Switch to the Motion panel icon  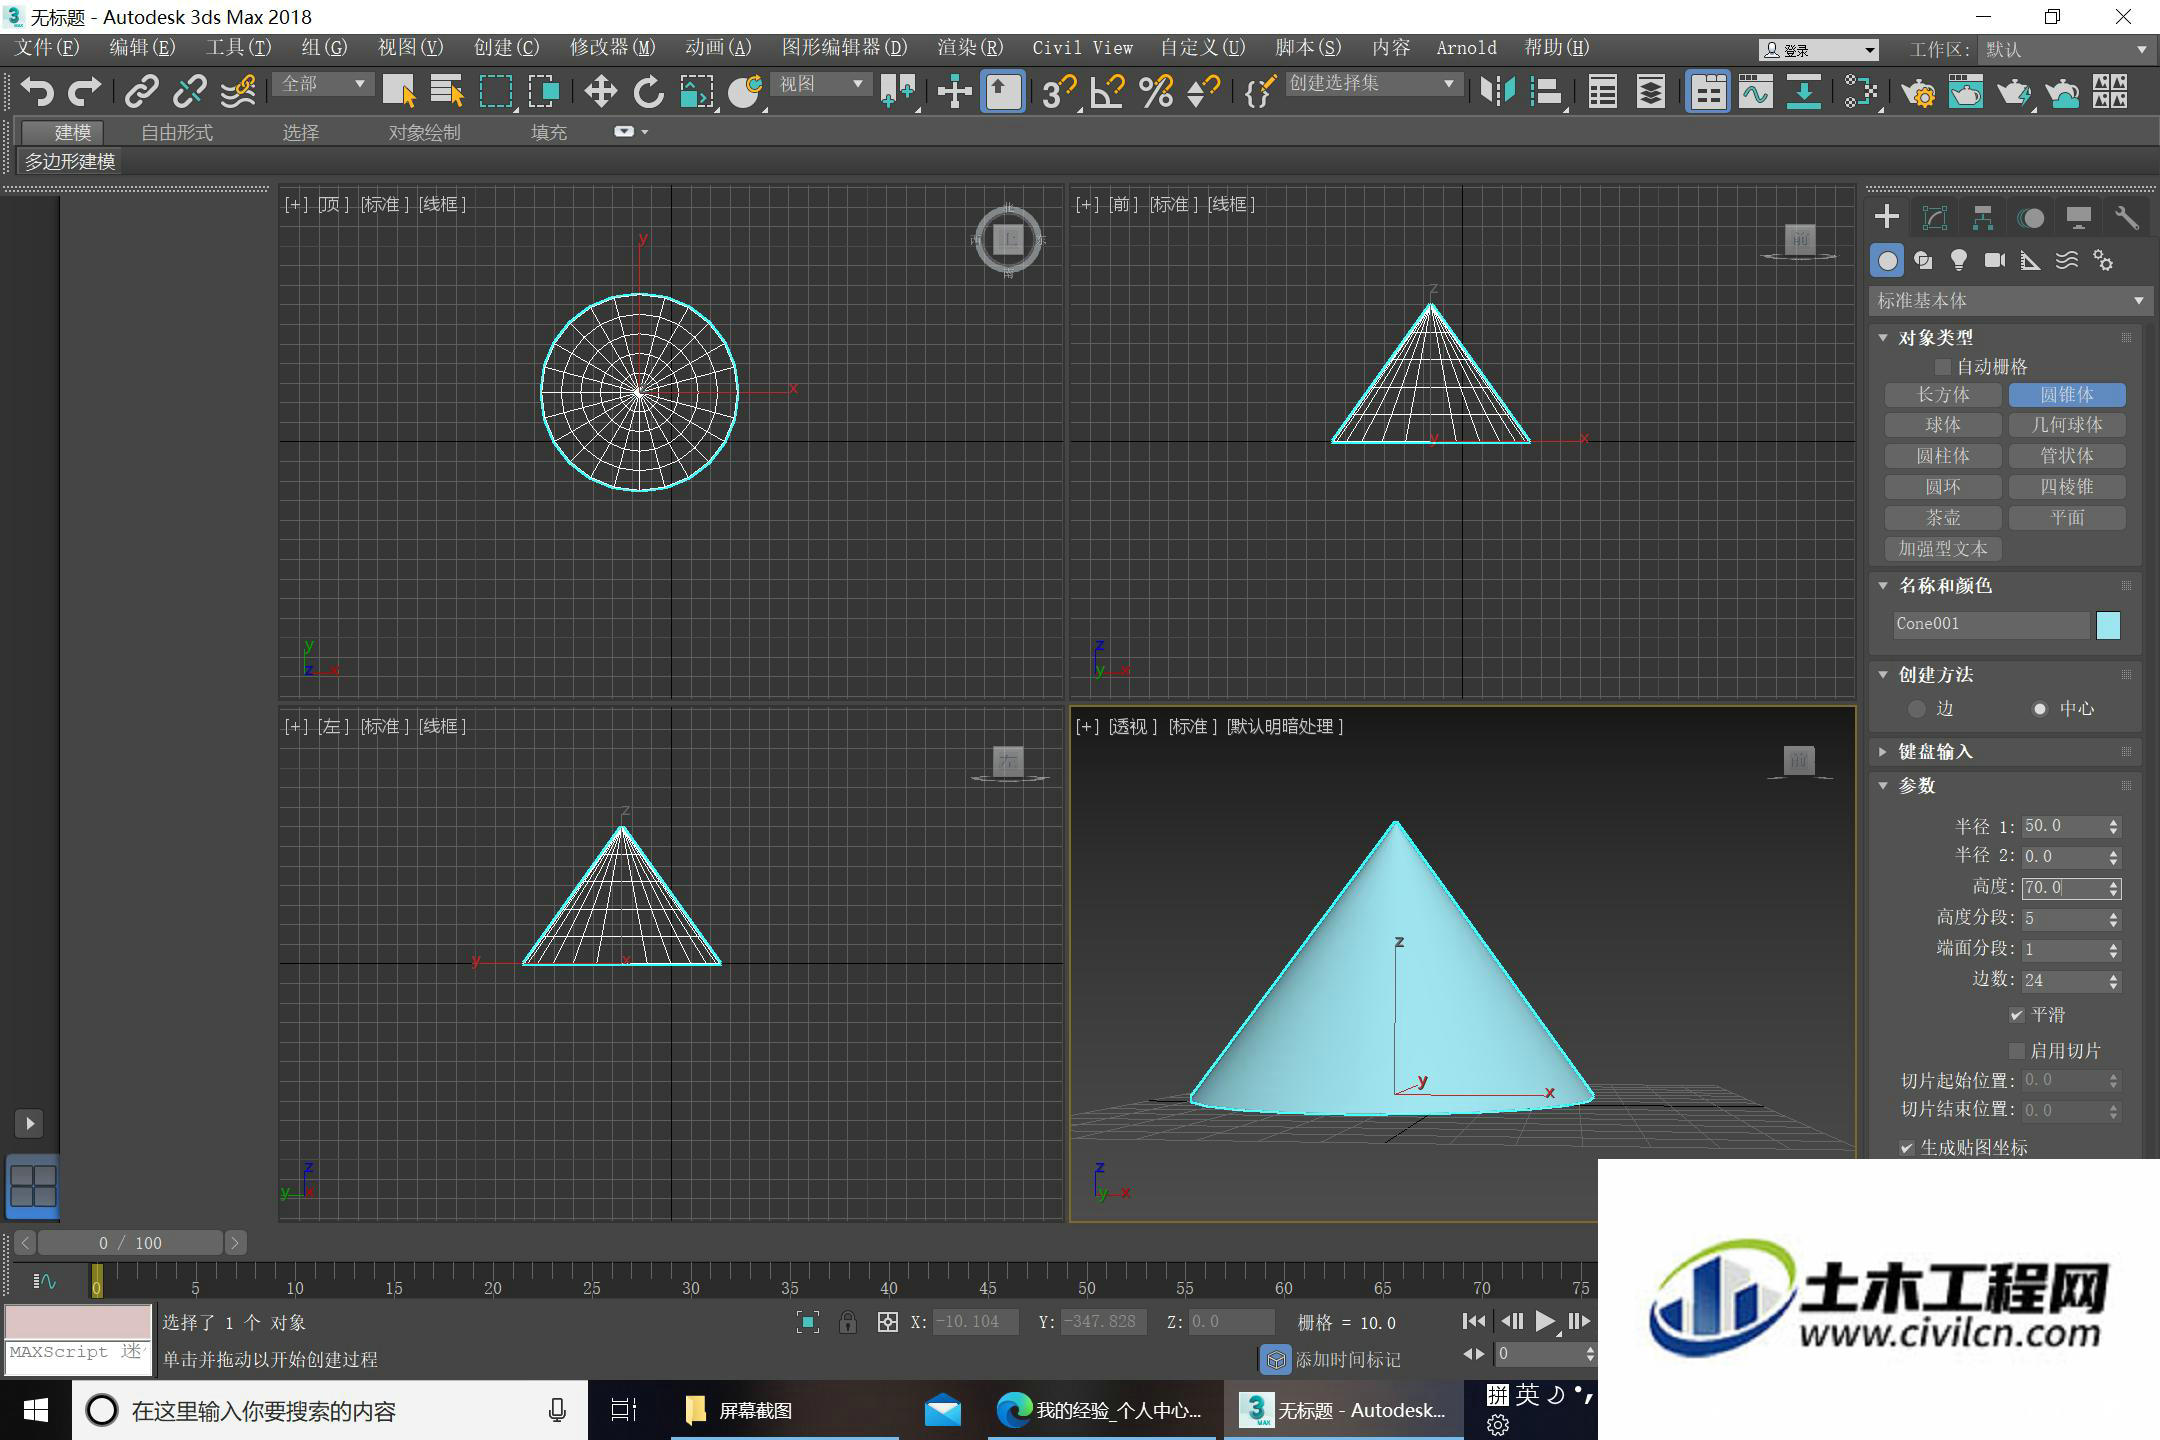[x=2030, y=218]
